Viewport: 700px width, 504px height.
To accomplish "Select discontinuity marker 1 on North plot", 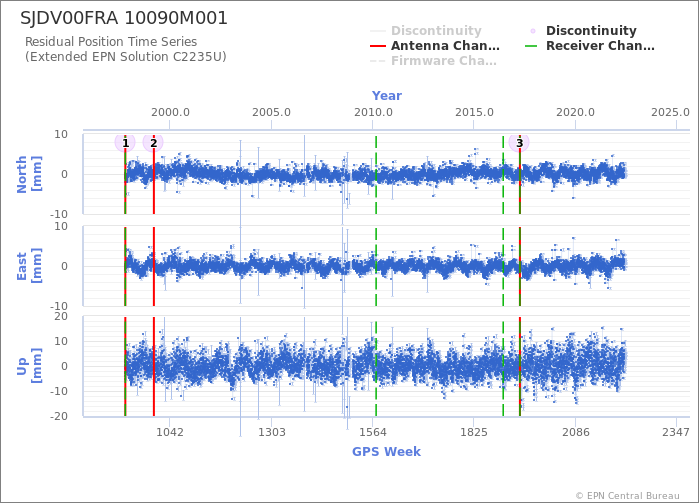I will point(125,143).
